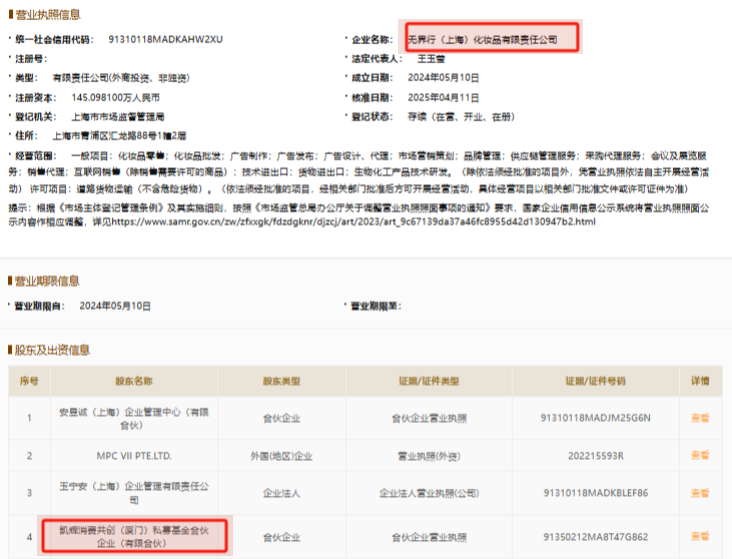Click the 证照/证件类型 column header
732x559 pixels.
pos(429,381)
